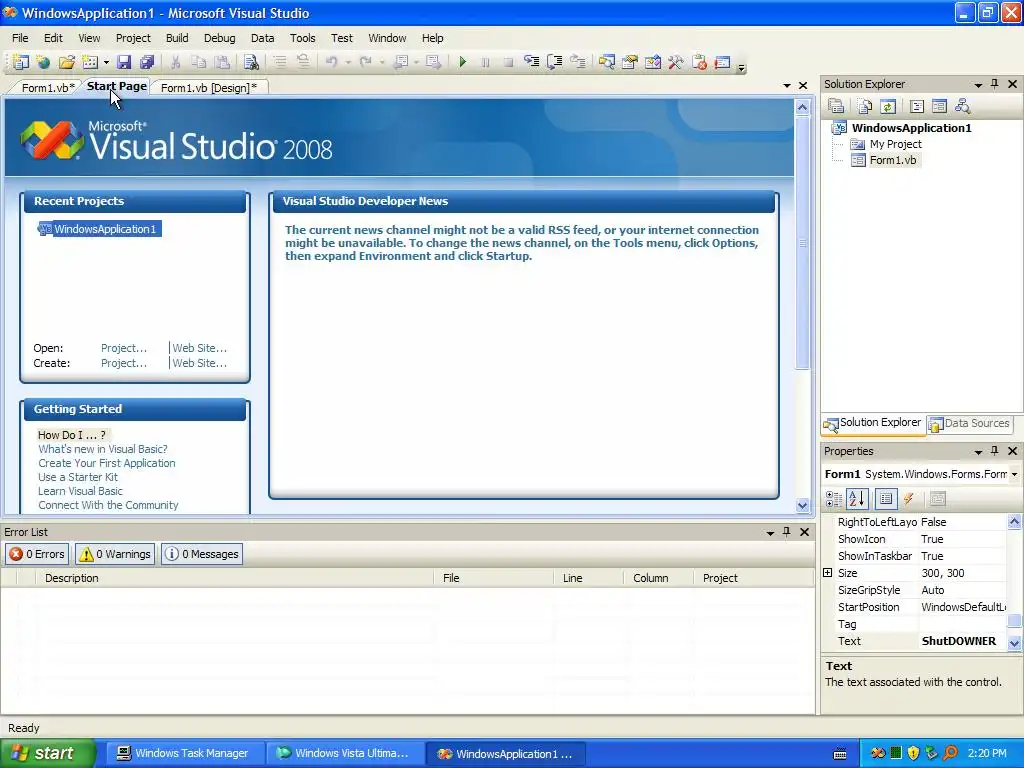
Task: Open the Form1 object dropdown in Properties
Action: [x=1014, y=474]
